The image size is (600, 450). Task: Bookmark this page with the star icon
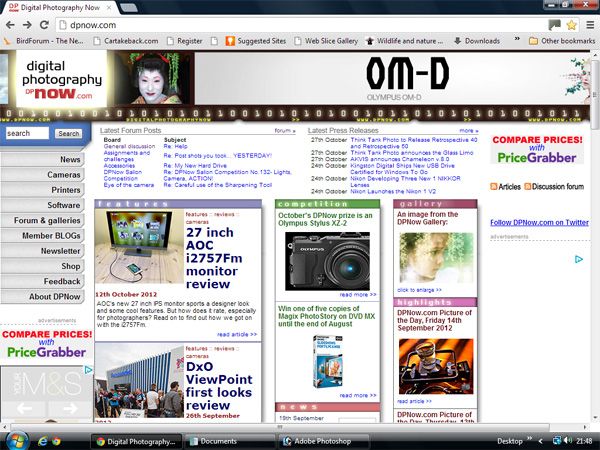[x=571, y=24]
